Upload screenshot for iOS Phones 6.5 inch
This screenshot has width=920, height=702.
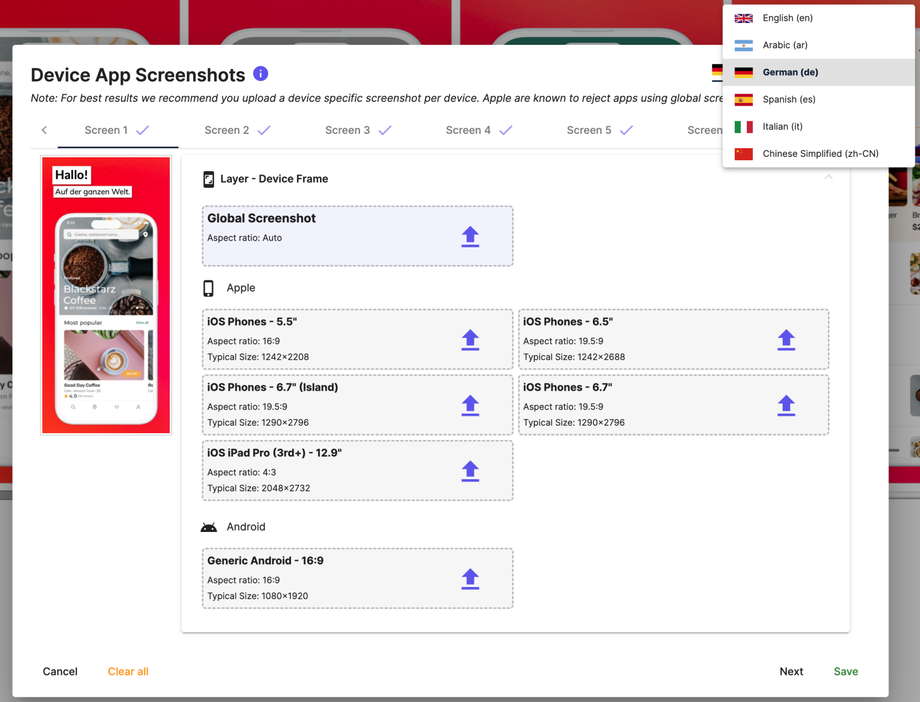pyautogui.click(x=786, y=340)
